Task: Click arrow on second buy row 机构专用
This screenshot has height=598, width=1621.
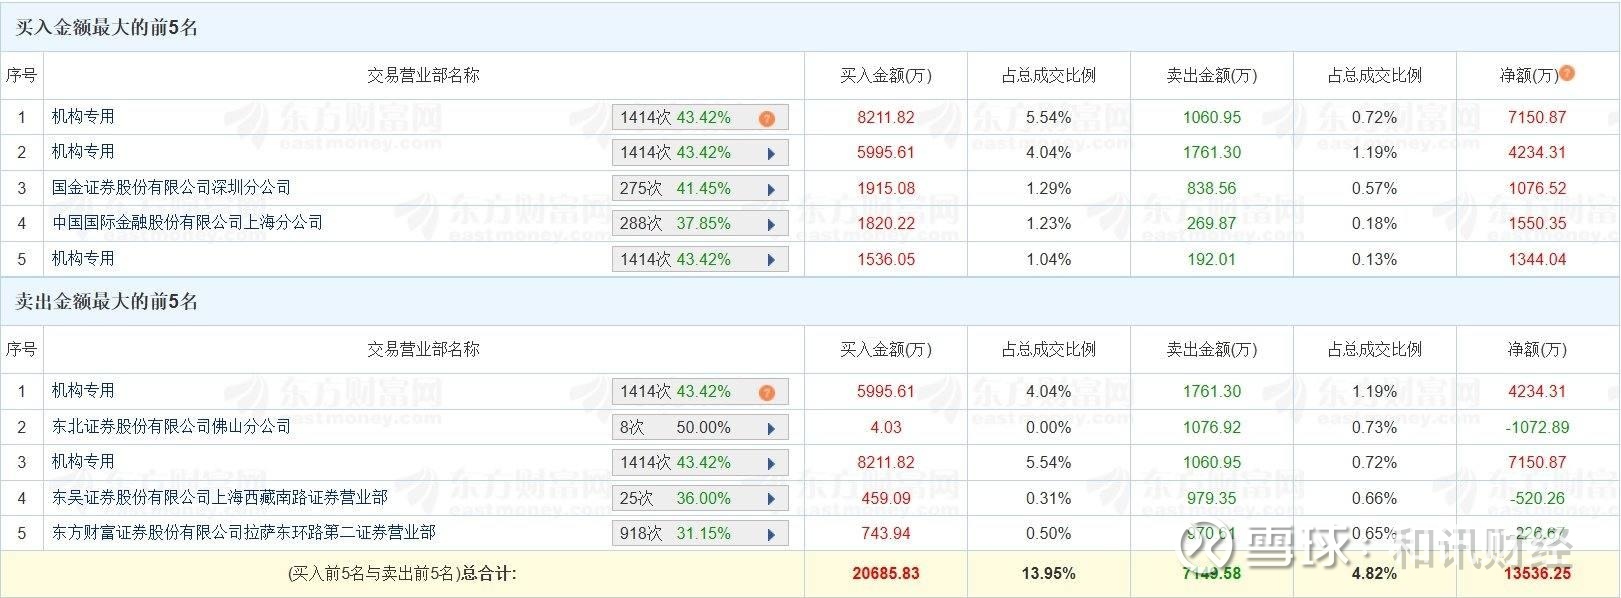Action: tap(771, 153)
